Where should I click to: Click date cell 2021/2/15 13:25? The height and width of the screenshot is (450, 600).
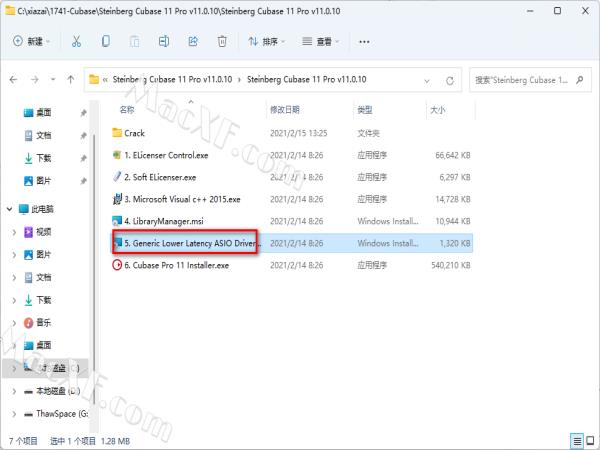click(298, 133)
